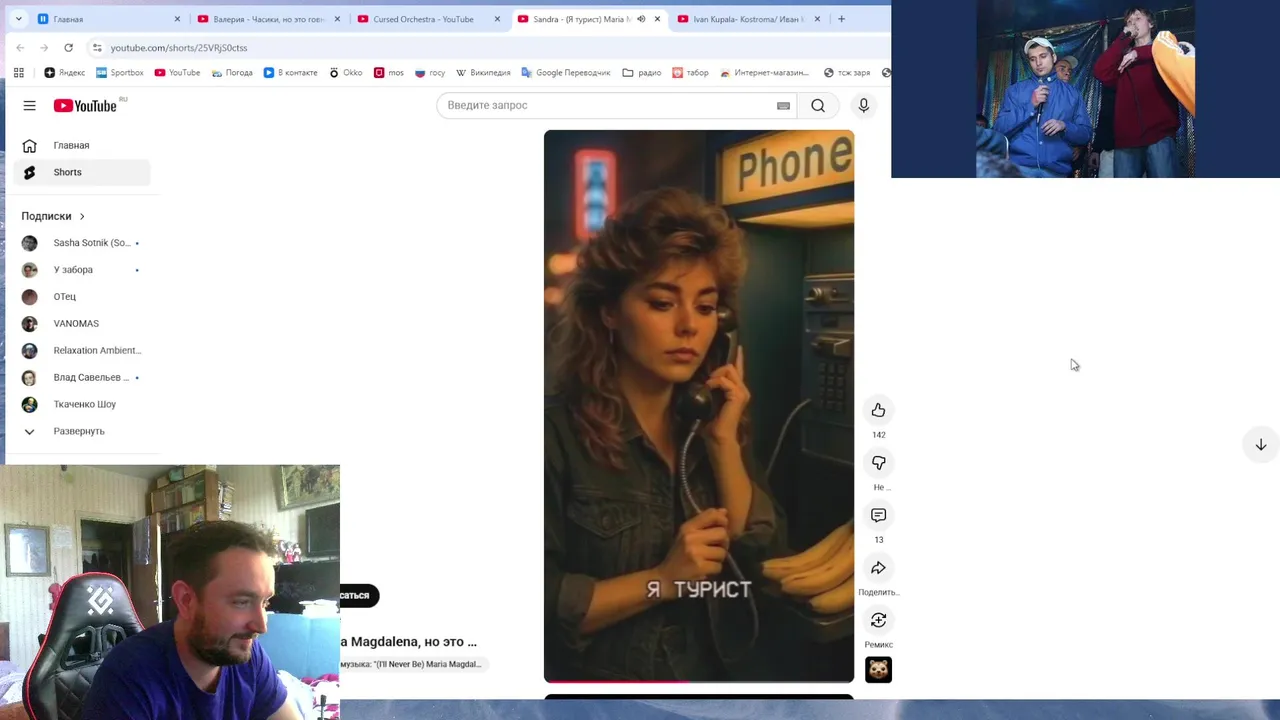Click the address bar URL
Viewport: 1280px width, 720px height.
pyautogui.click(x=179, y=47)
